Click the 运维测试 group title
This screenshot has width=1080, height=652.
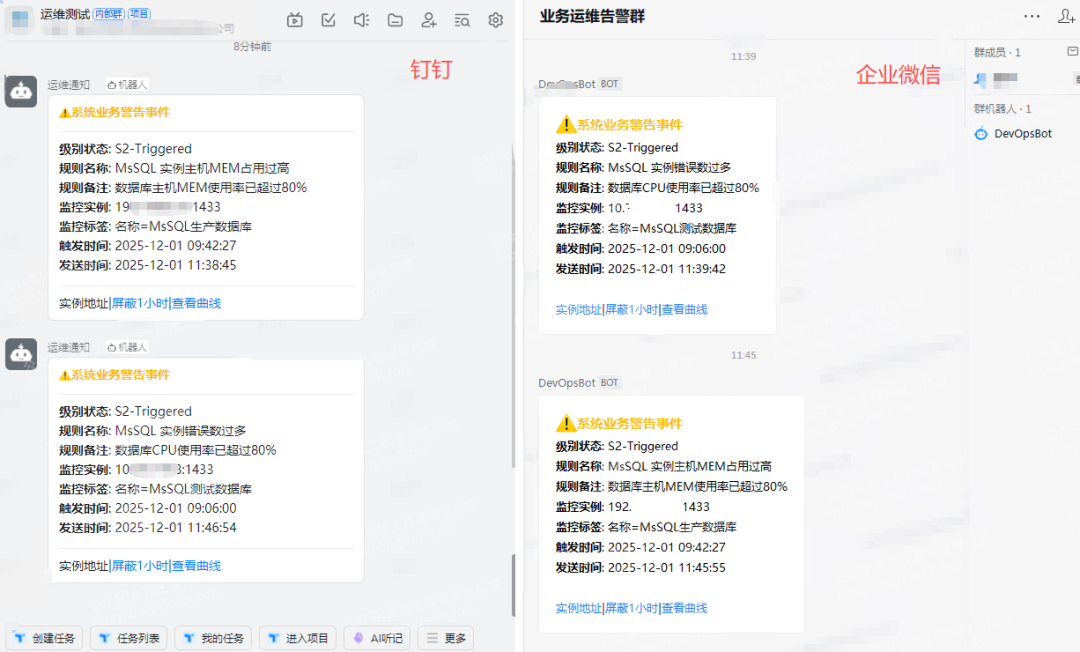[x=65, y=14]
